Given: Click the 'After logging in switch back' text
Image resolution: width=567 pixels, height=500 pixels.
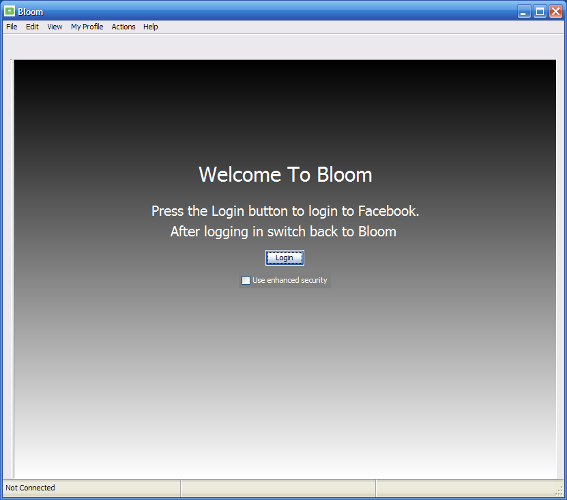Looking at the screenshot, I should coord(284,232).
